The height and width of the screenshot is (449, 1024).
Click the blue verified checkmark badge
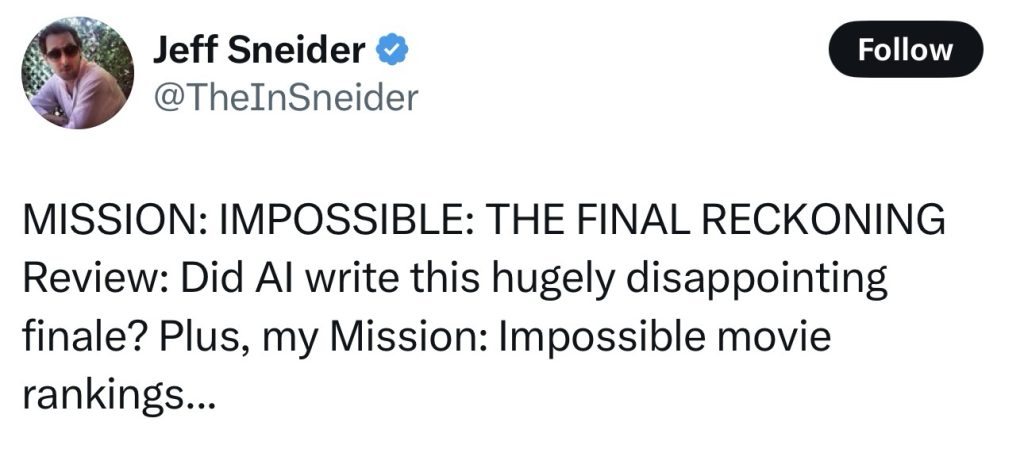(390, 50)
